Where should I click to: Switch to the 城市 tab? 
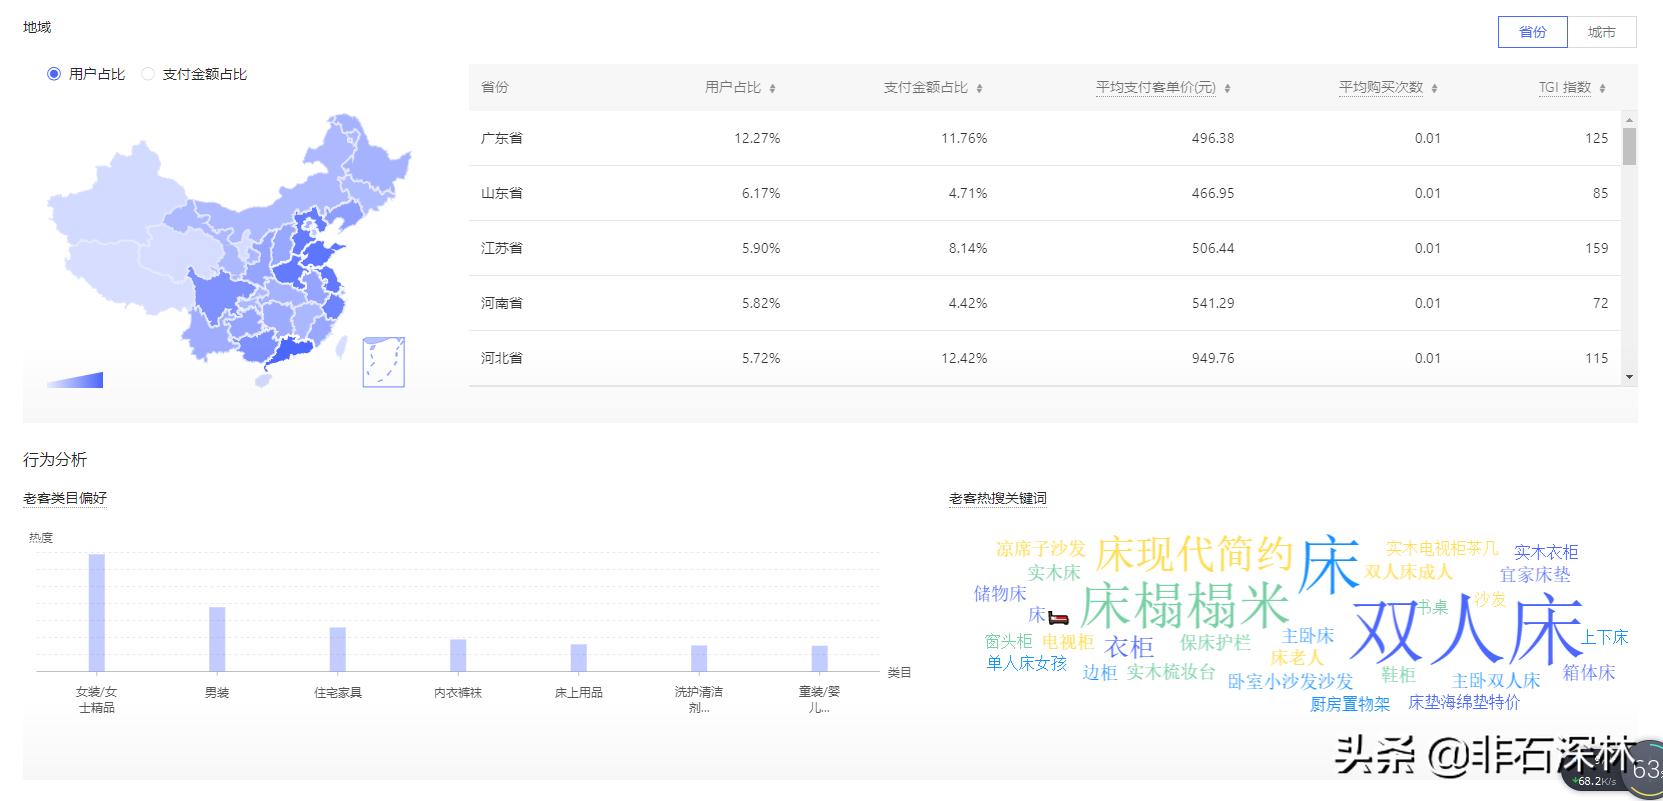click(1602, 32)
